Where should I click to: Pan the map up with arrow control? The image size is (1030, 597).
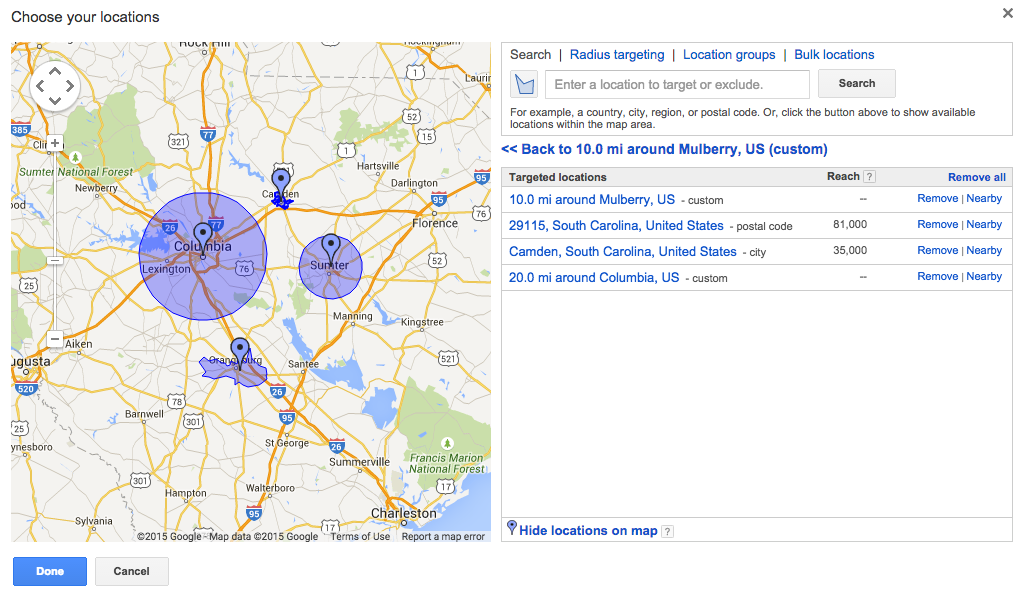pos(55,71)
